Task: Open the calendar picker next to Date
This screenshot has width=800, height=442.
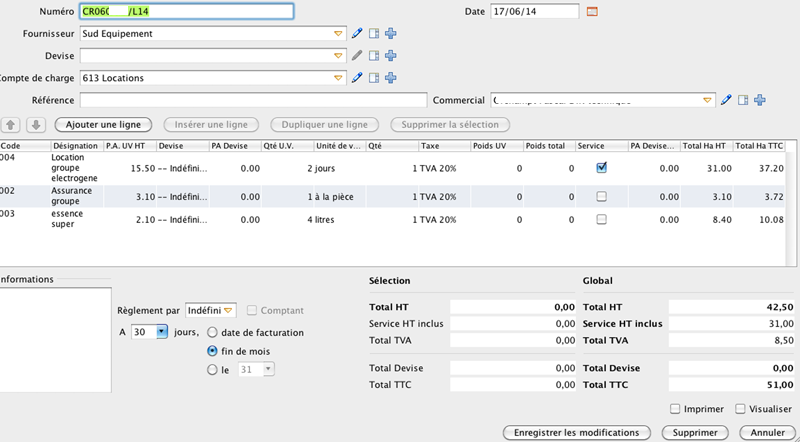Action: (x=592, y=11)
